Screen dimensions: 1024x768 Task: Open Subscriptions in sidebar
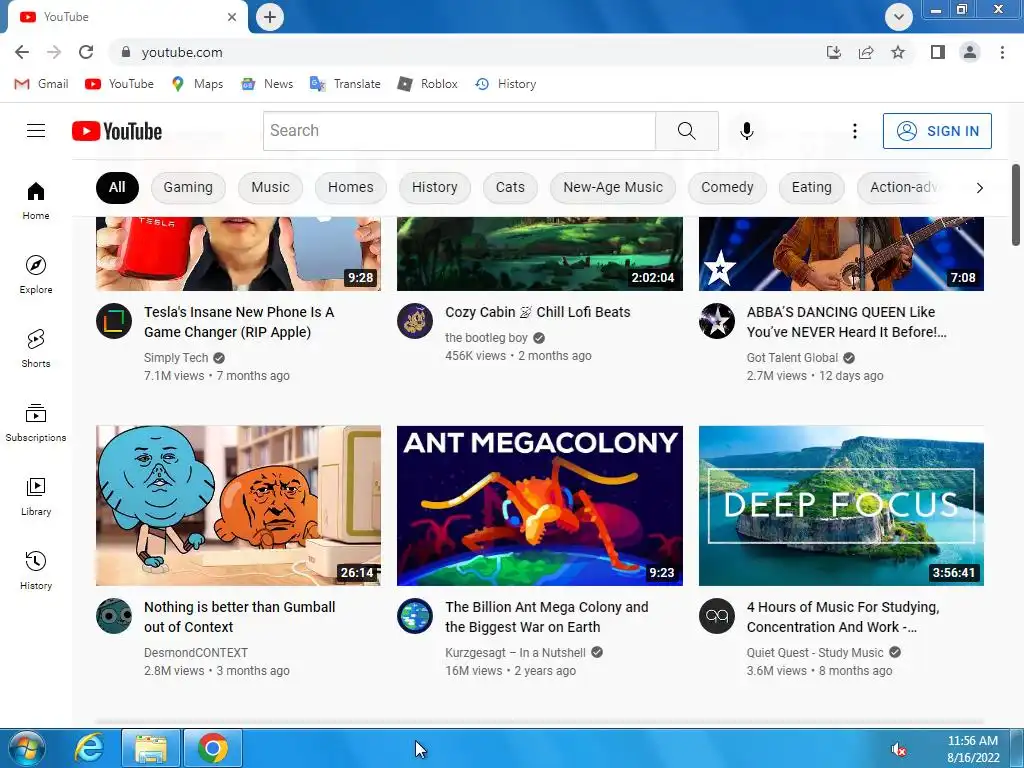pyautogui.click(x=36, y=423)
